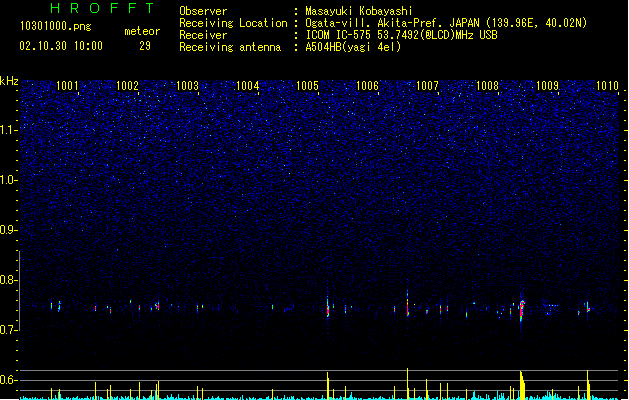Viewport: 629px width, 400px height.
Task: Click the ICOM IC-575 receiver value
Action: [401, 35]
